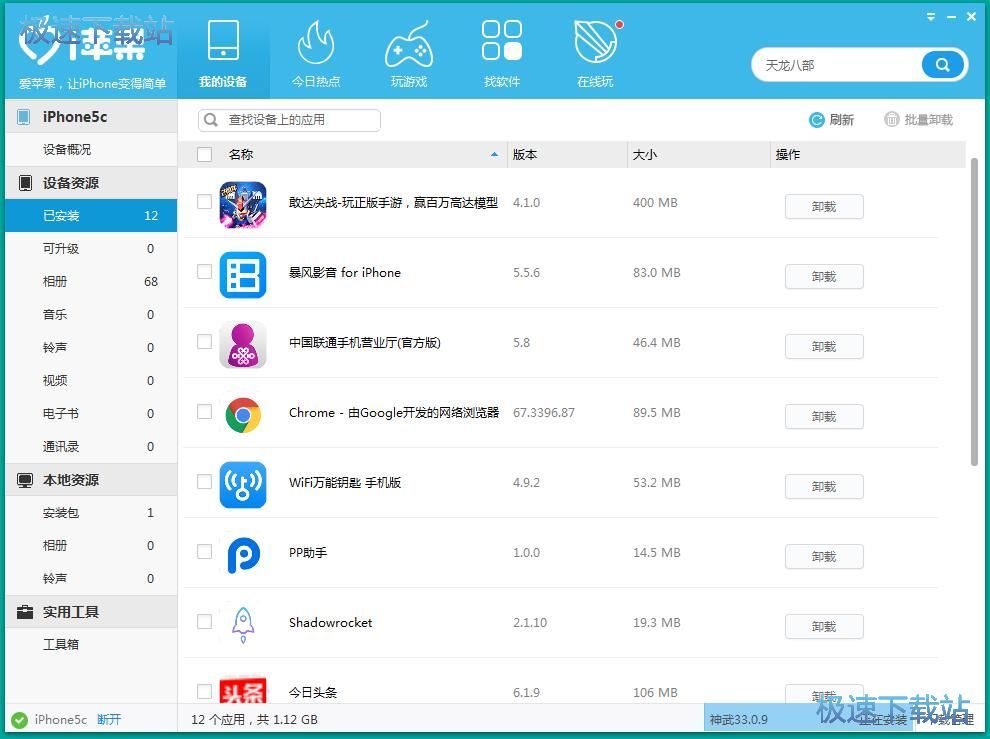Open 音乐 in the sidebar
Screen dimensions: 990x739
coord(91,315)
